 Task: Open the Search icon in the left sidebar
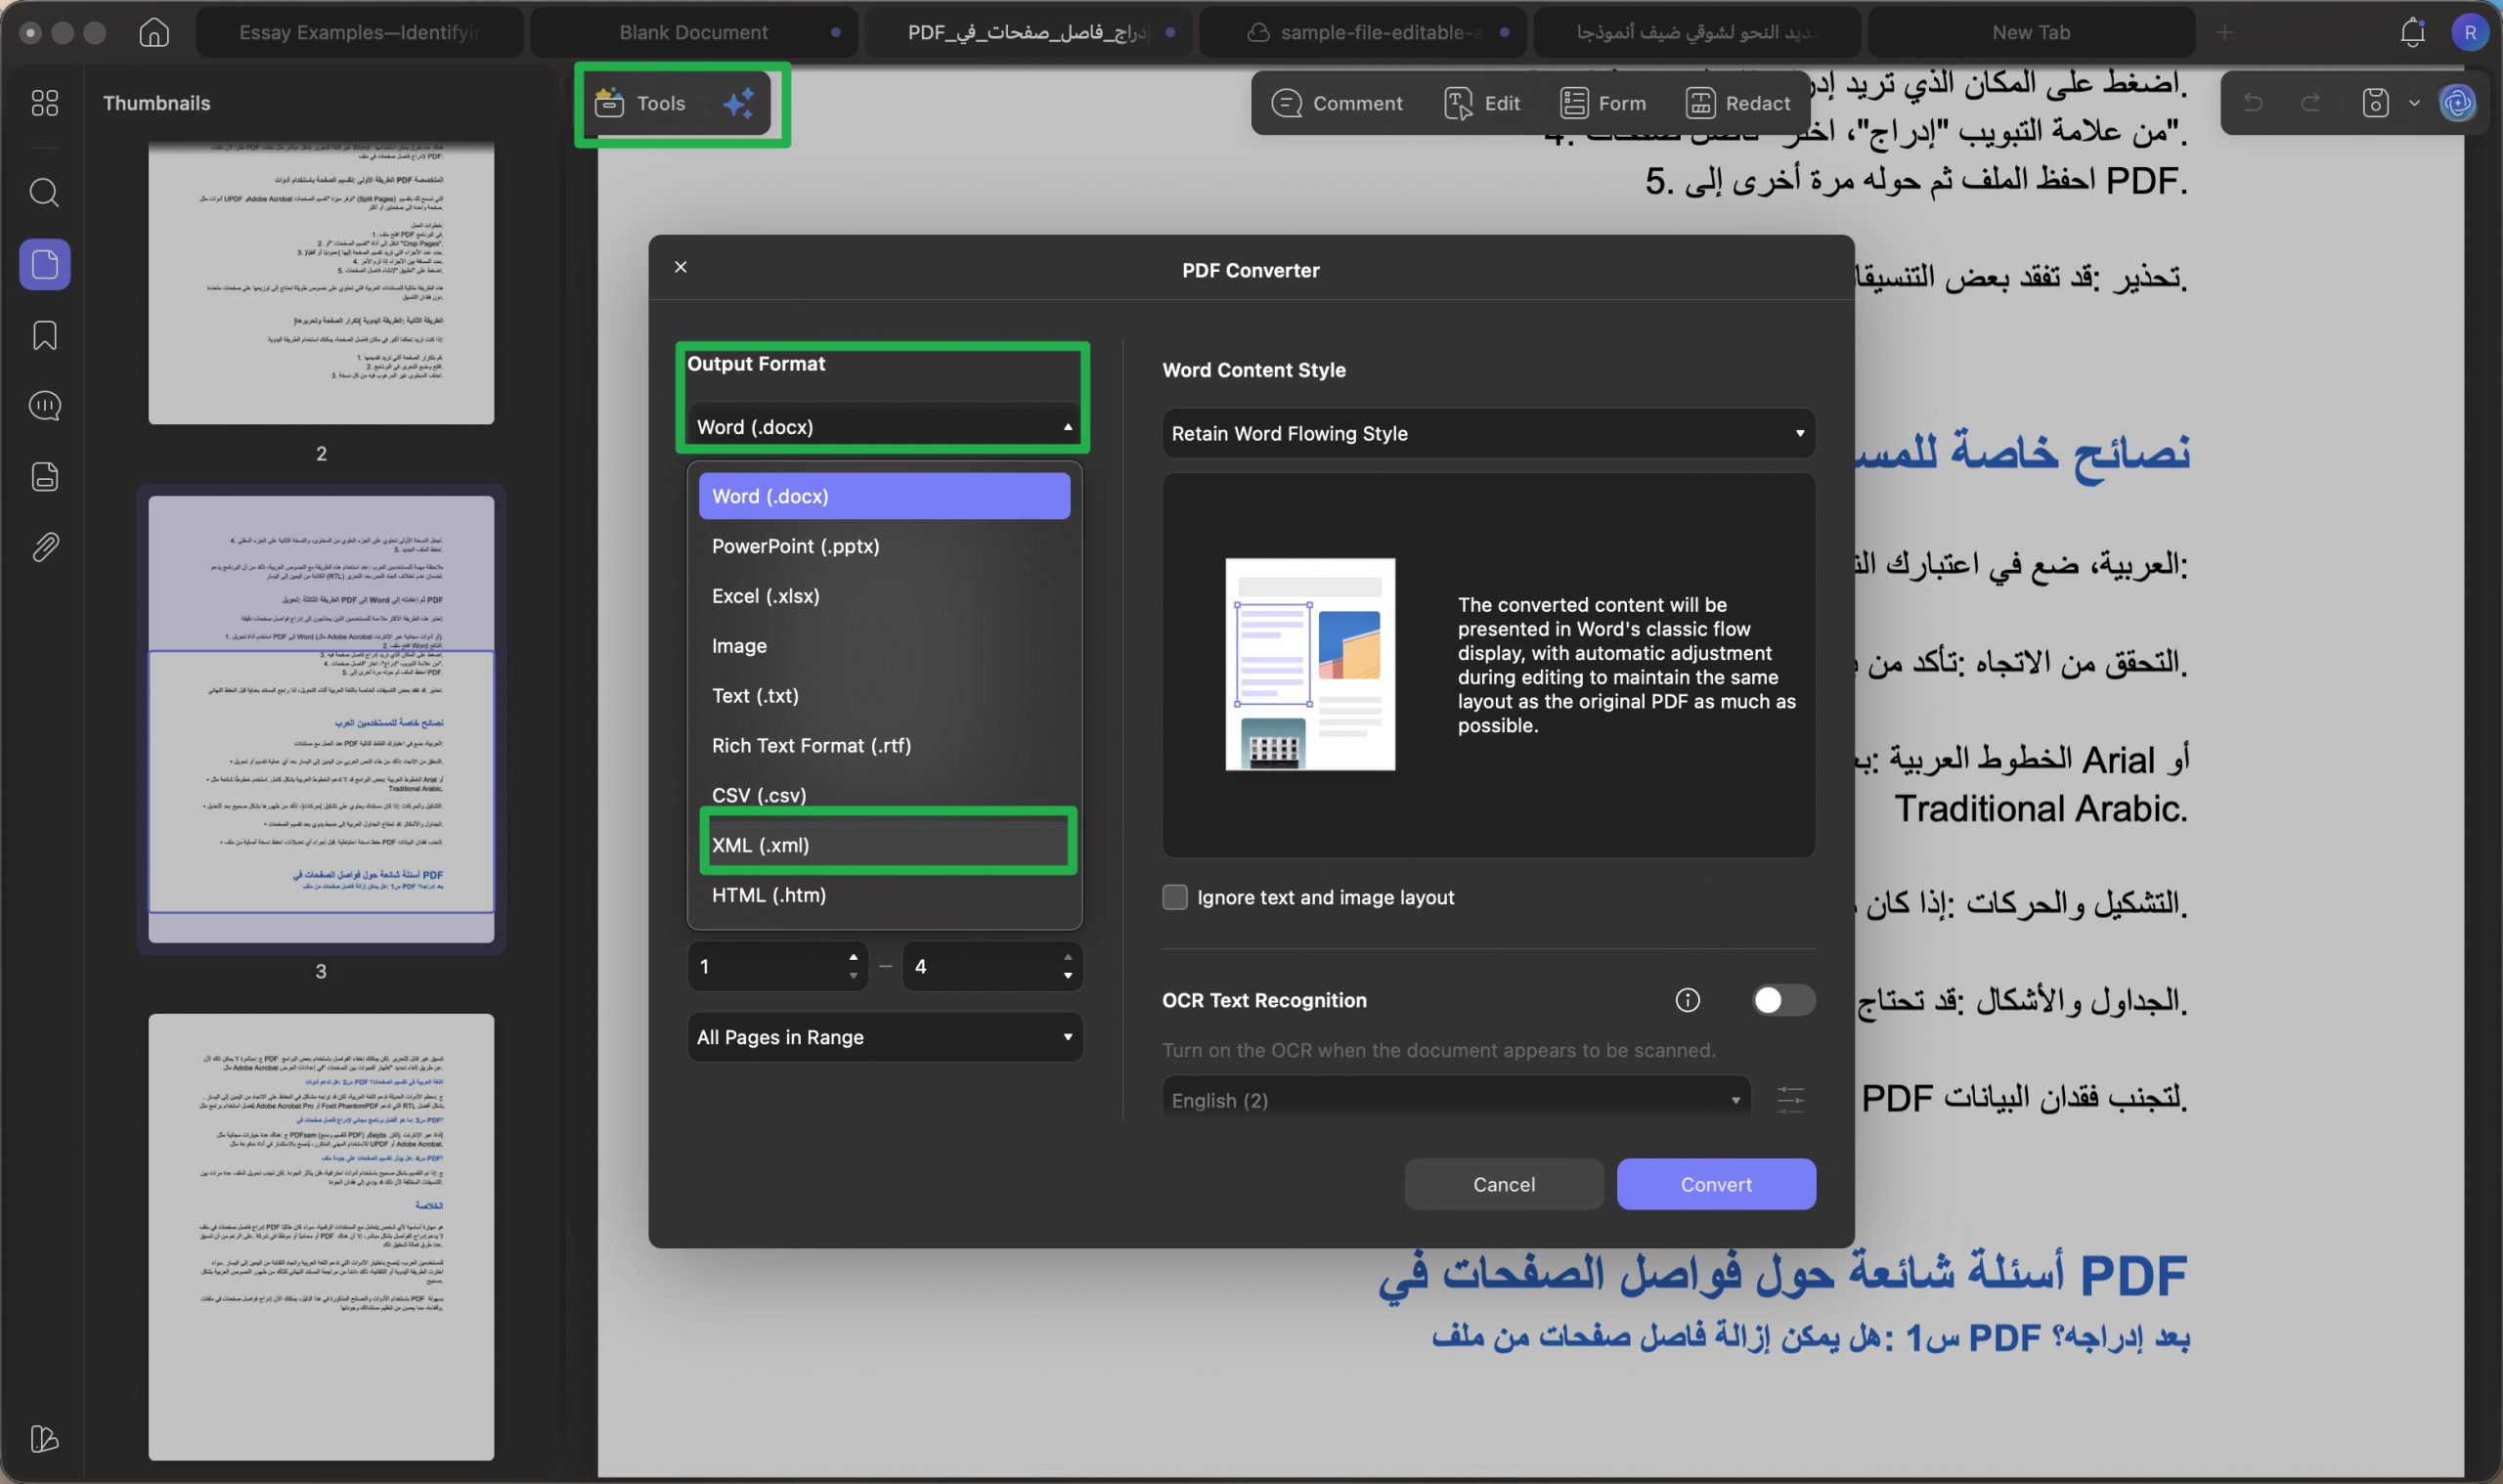pyautogui.click(x=45, y=192)
